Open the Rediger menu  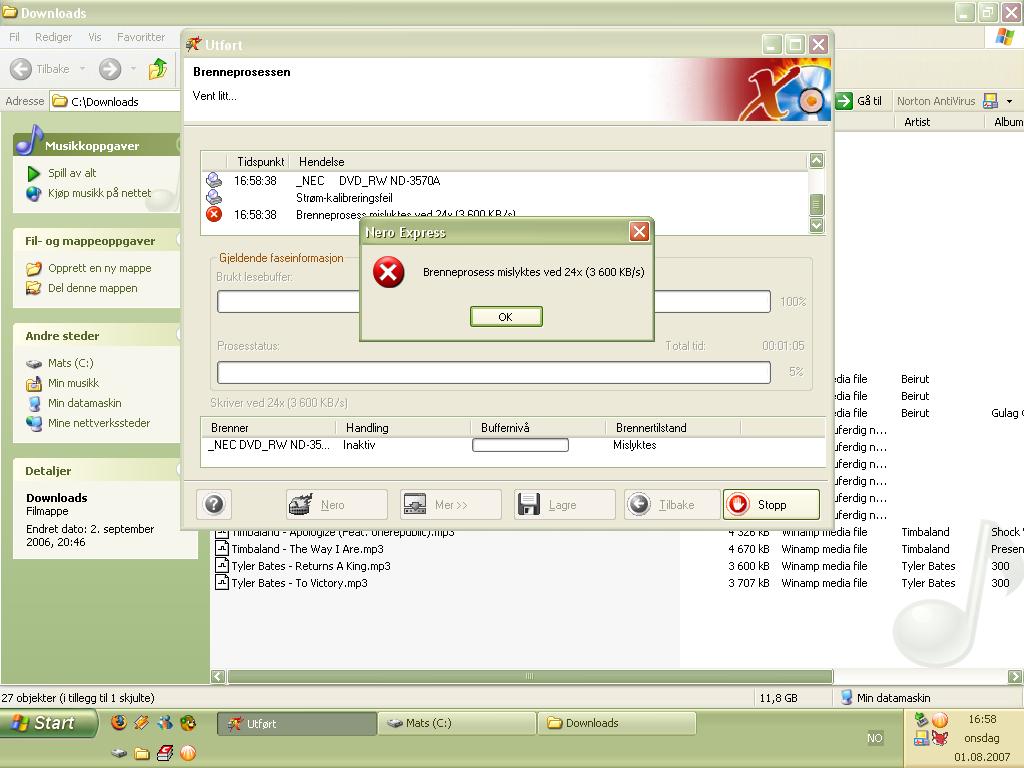(54, 37)
